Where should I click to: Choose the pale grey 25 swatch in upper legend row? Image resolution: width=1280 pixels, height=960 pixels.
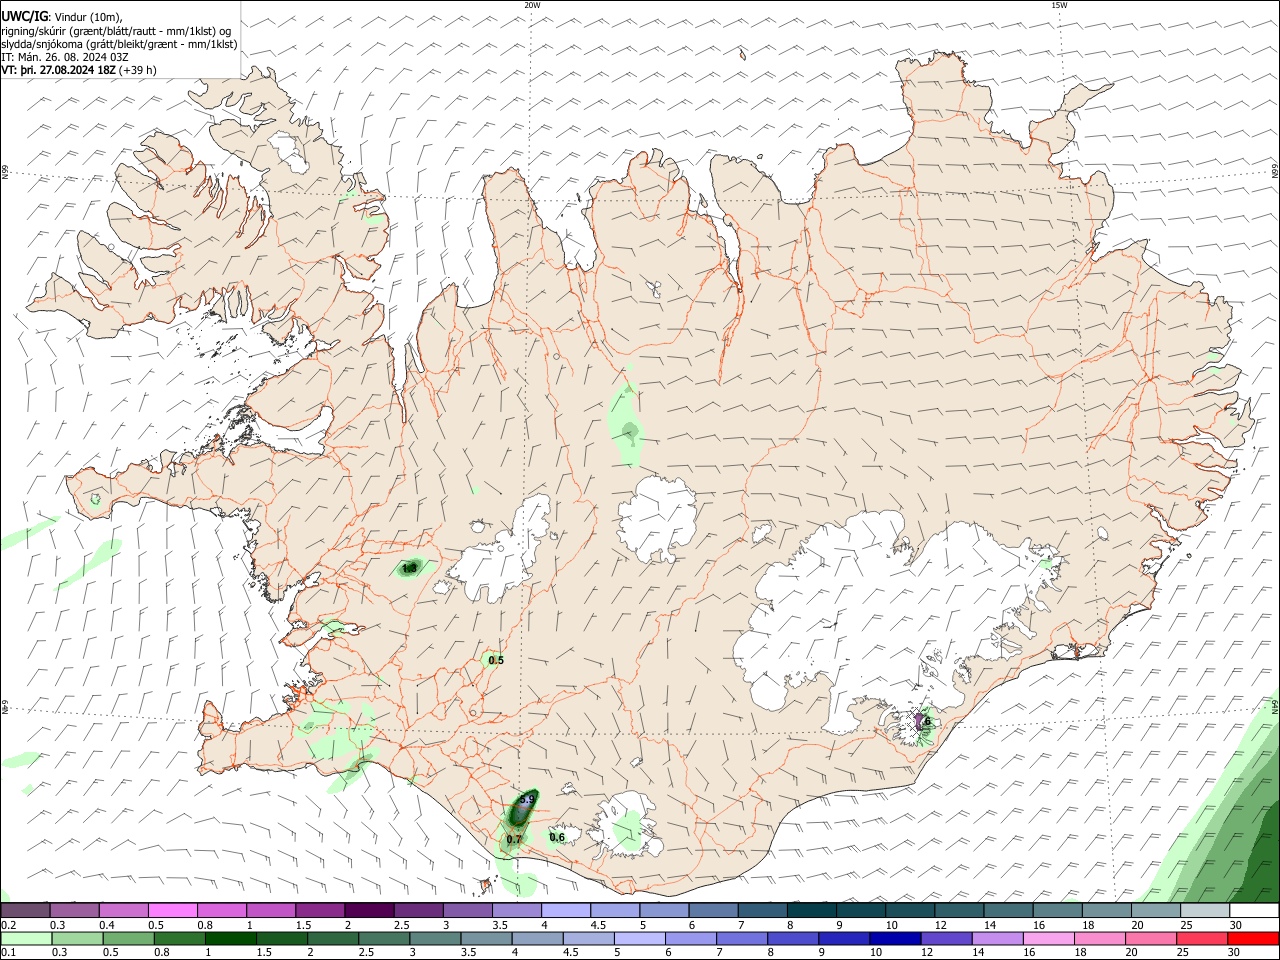tap(1203, 910)
